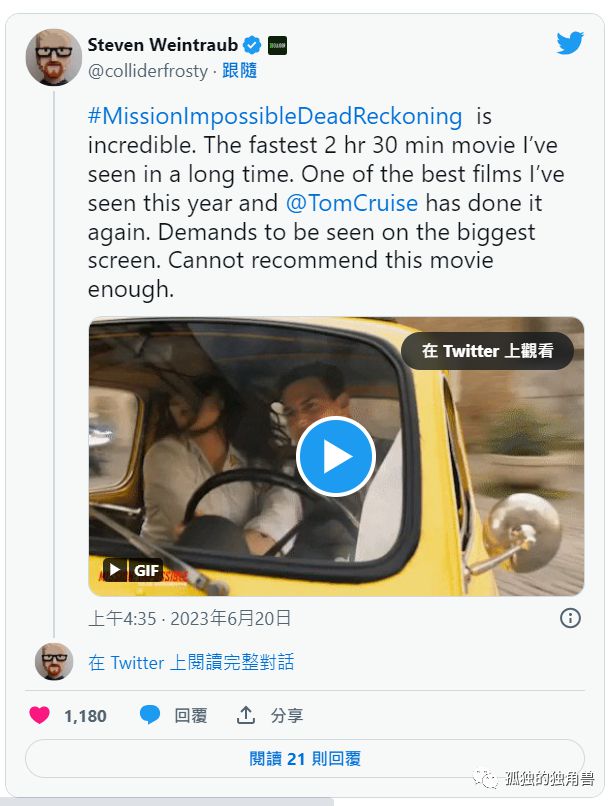Click the Steven Weintraub display name
The image size is (614, 806).
coord(164,45)
